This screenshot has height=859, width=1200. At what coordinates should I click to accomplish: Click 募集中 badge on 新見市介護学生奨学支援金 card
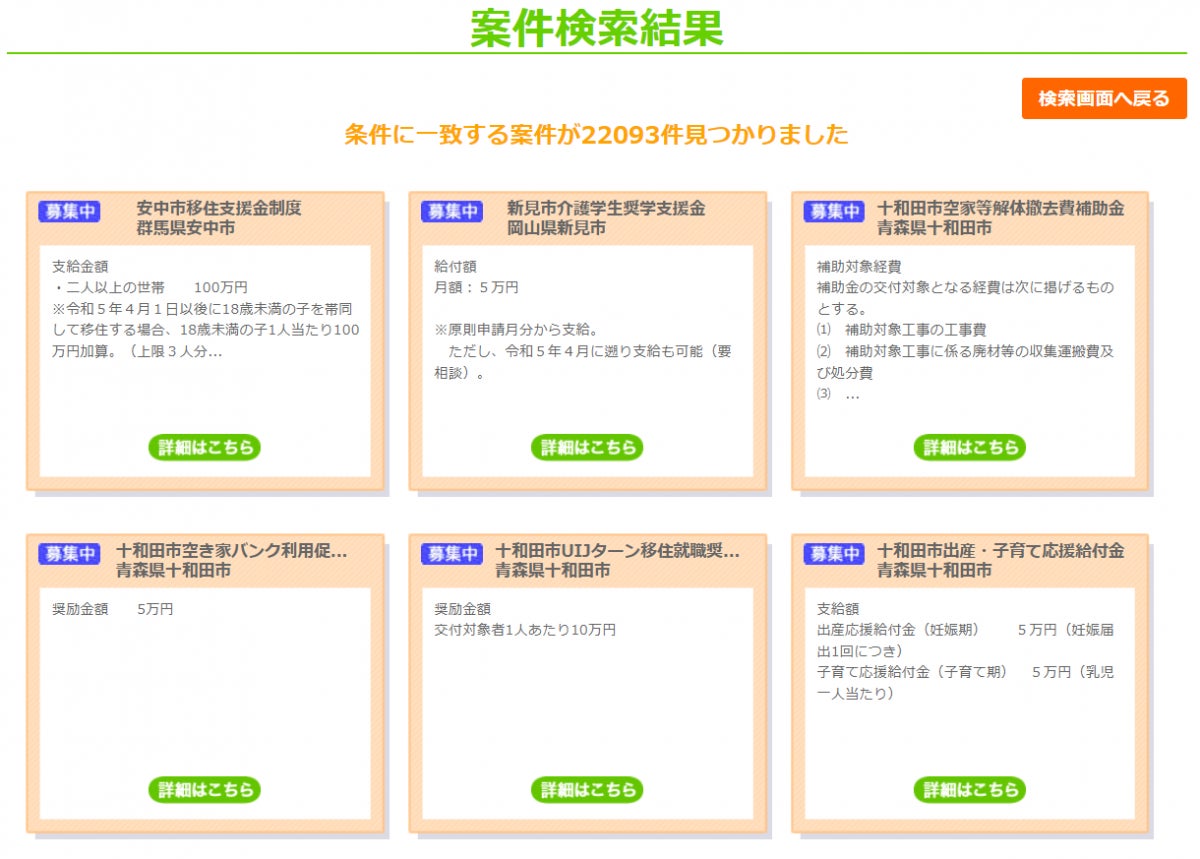[451, 211]
